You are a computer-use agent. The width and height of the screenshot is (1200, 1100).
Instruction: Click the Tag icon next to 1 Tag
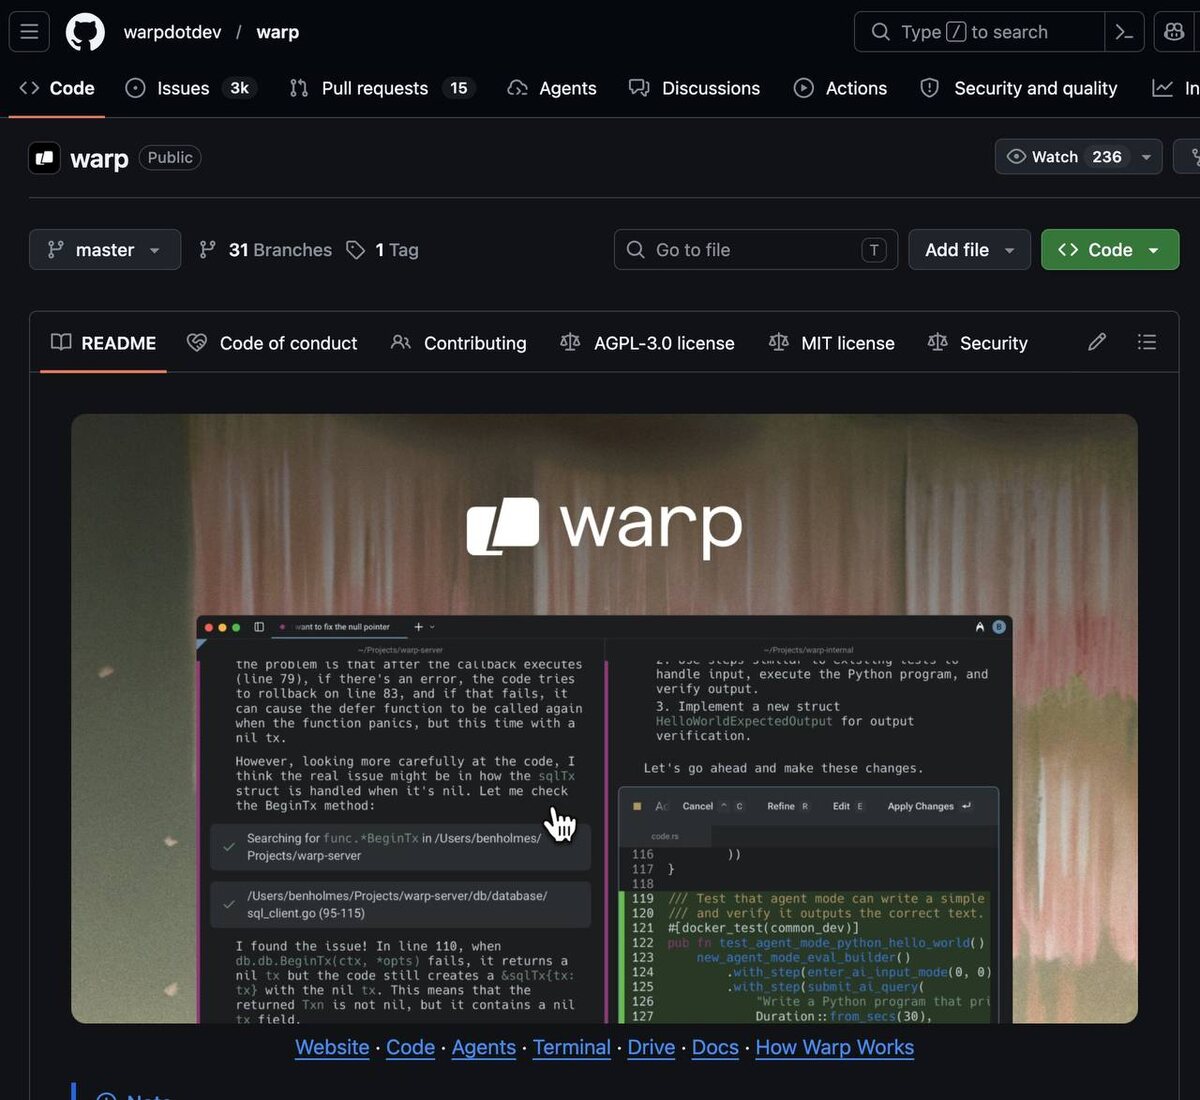click(355, 250)
